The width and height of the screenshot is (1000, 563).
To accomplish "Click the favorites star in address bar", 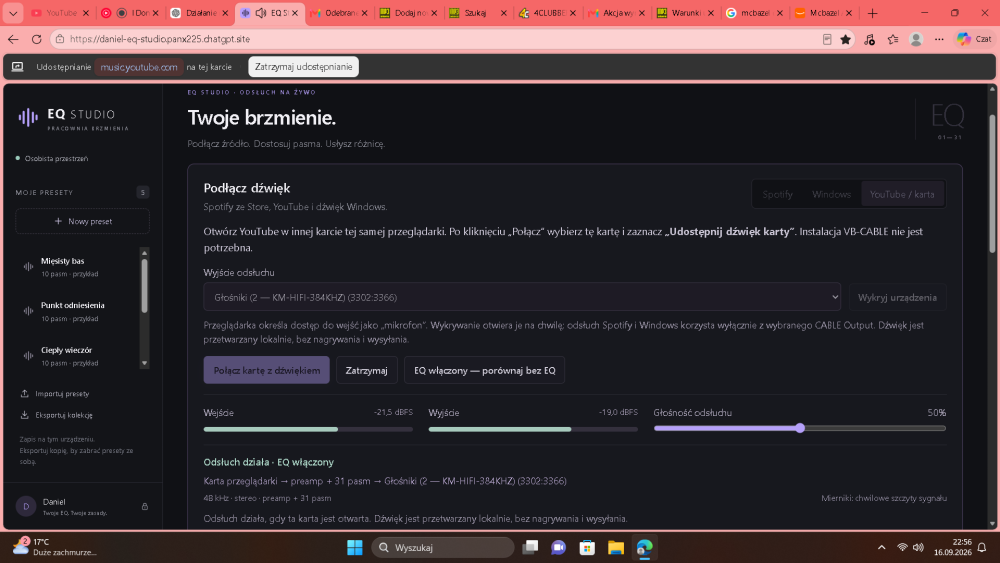I will tap(846, 39).
